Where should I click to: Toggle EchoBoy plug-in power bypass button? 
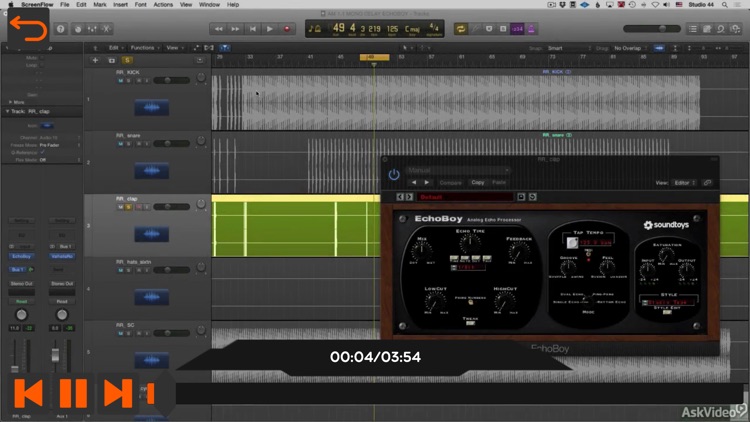(x=394, y=175)
